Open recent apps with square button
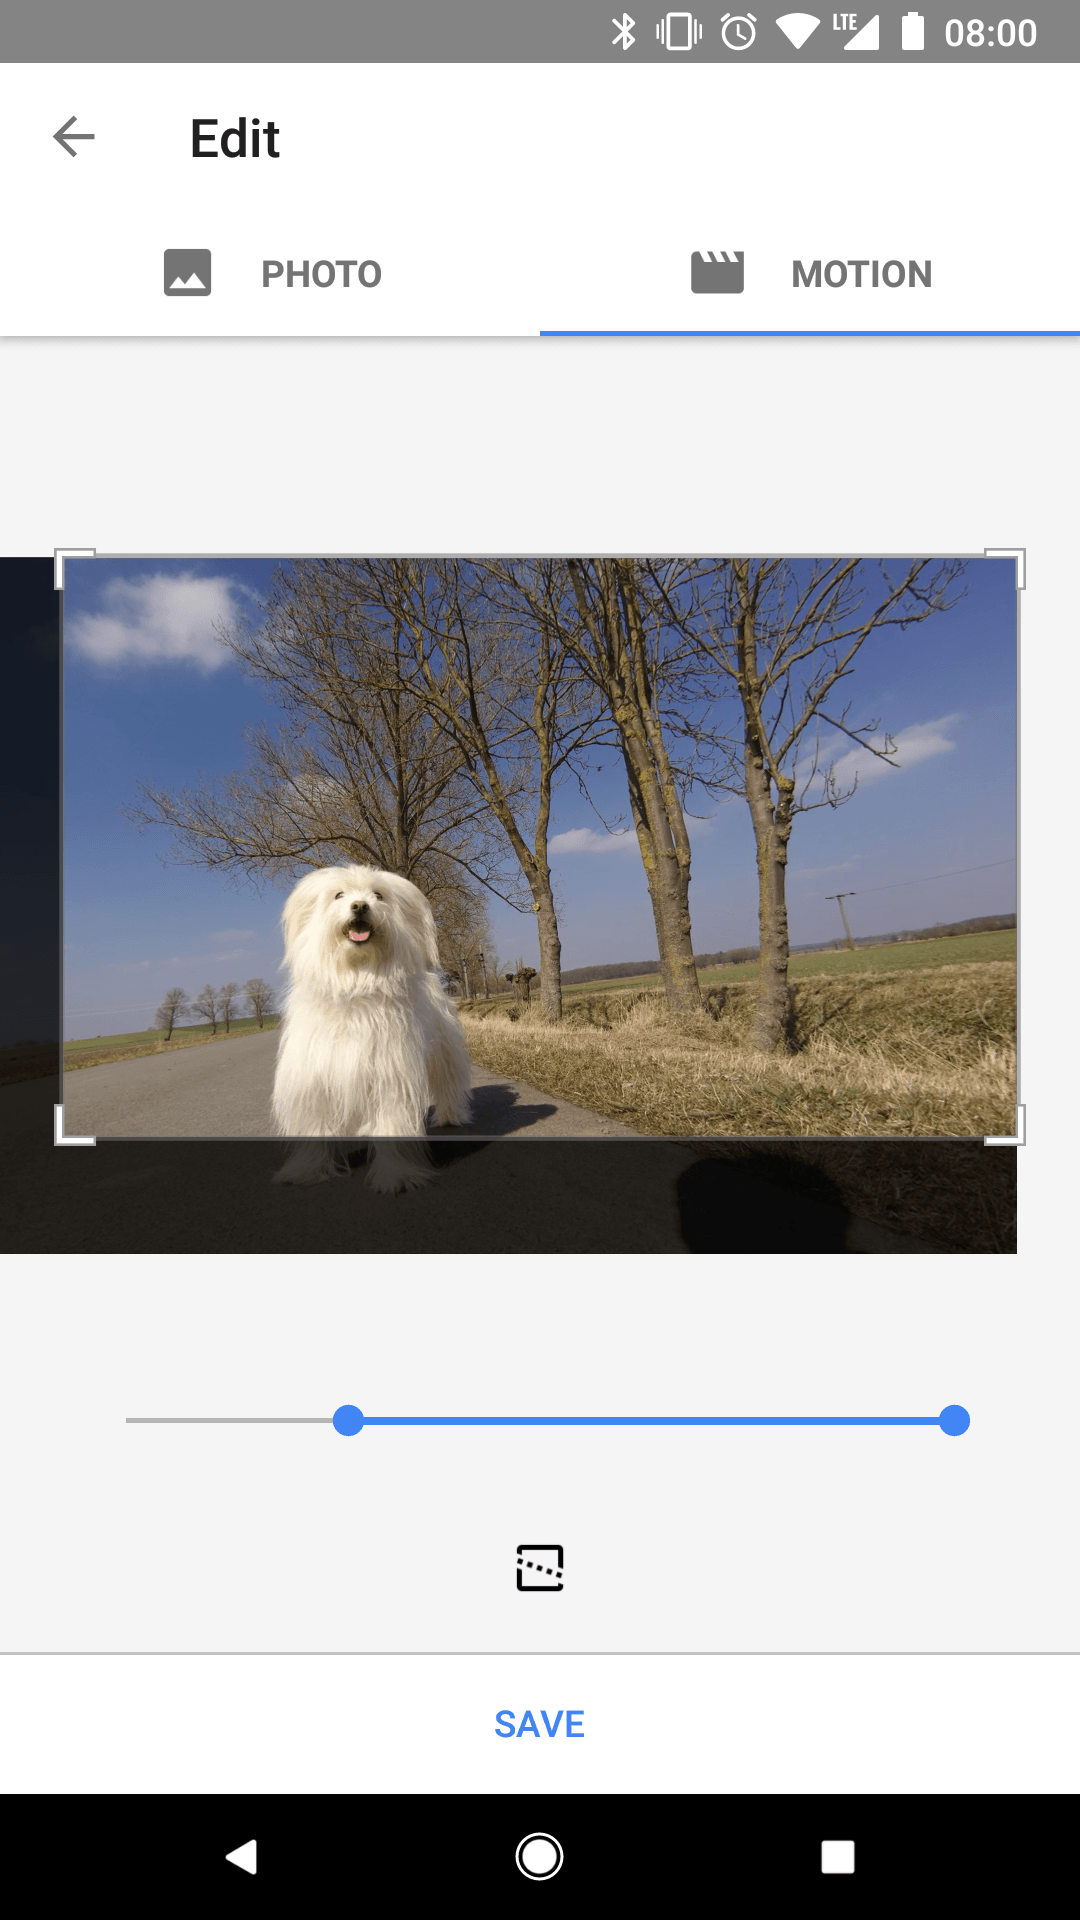1080x1920 pixels. click(837, 1857)
